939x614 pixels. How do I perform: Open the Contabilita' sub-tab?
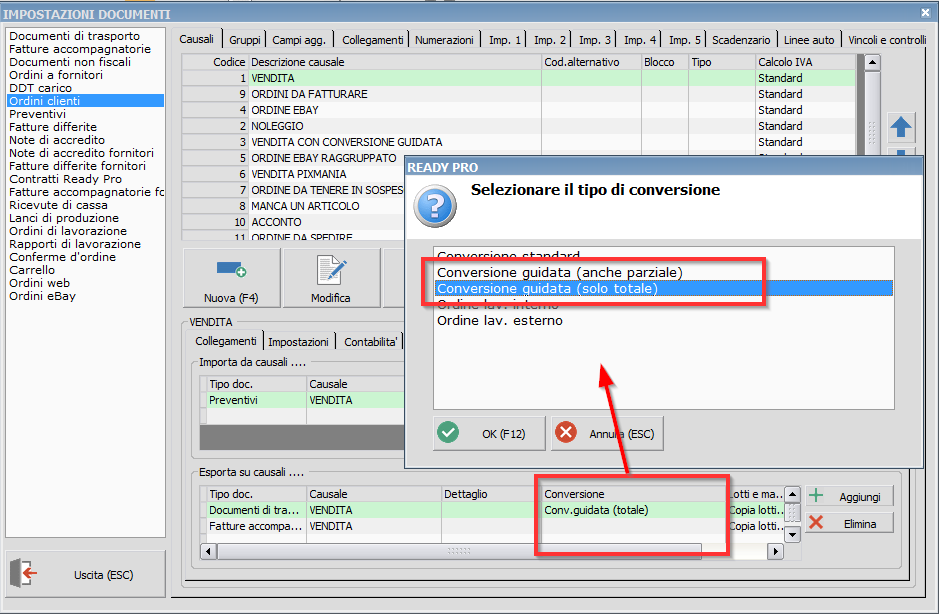(370, 341)
